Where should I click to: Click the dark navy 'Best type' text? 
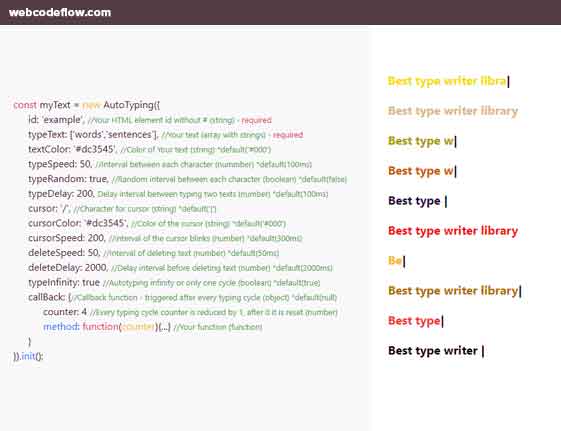414,201
